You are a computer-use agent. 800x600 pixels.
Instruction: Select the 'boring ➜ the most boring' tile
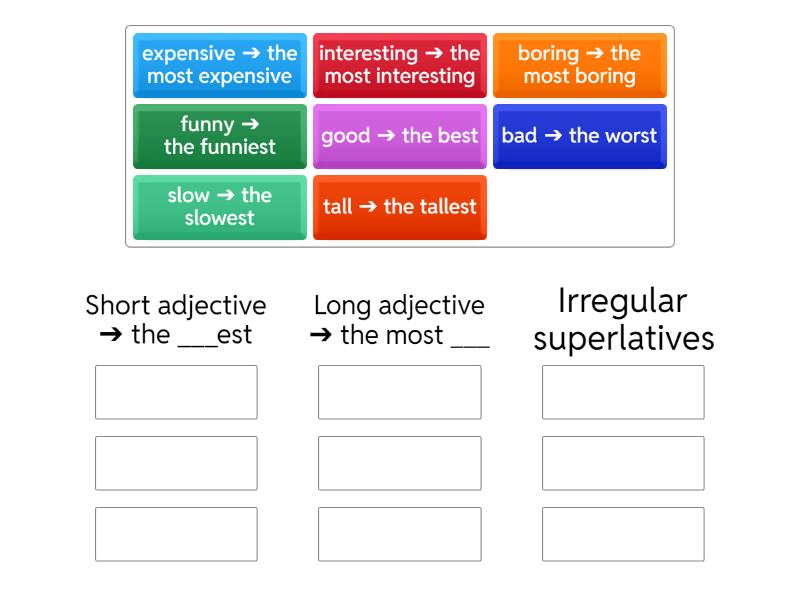580,66
